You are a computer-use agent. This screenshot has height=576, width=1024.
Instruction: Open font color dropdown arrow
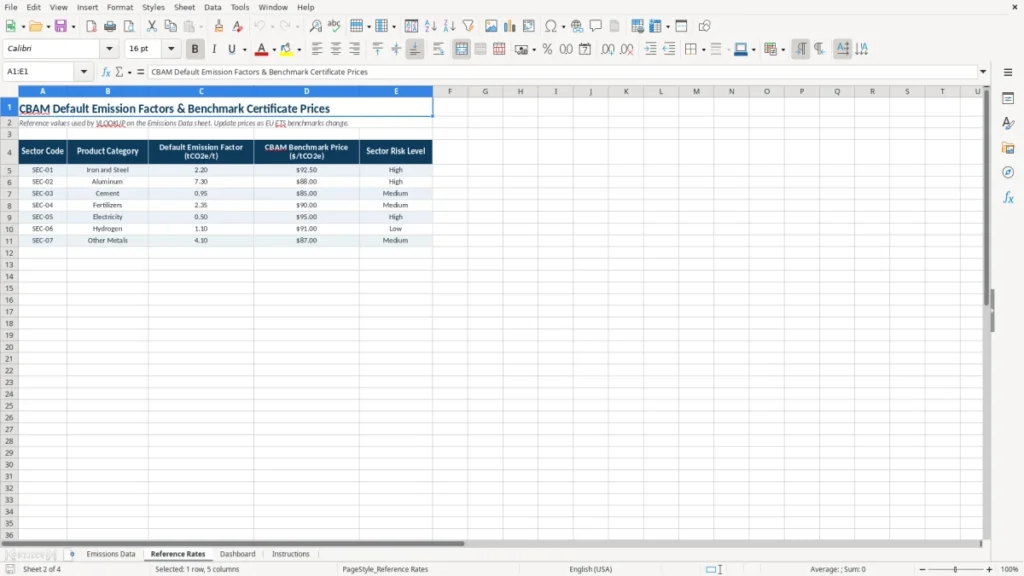pyautogui.click(x=274, y=50)
